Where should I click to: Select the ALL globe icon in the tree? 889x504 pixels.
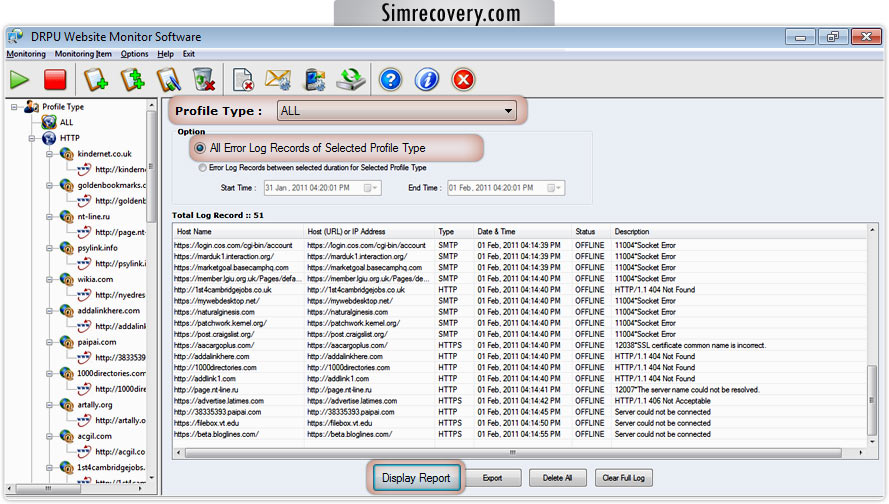[49, 122]
